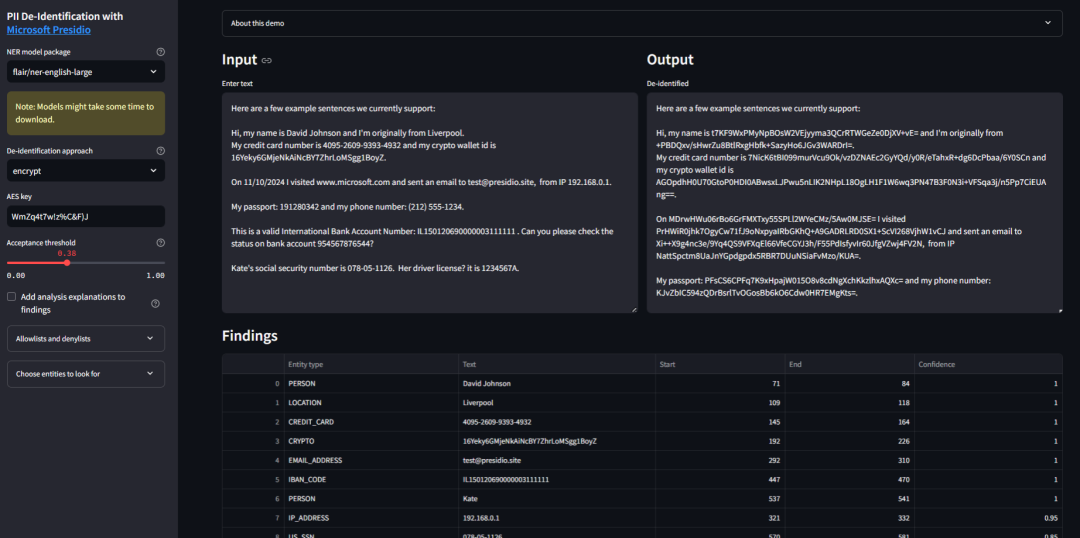The image size is (1080, 538).
Task: Click the anchor link icon beside Input heading
Action: [x=267, y=61]
